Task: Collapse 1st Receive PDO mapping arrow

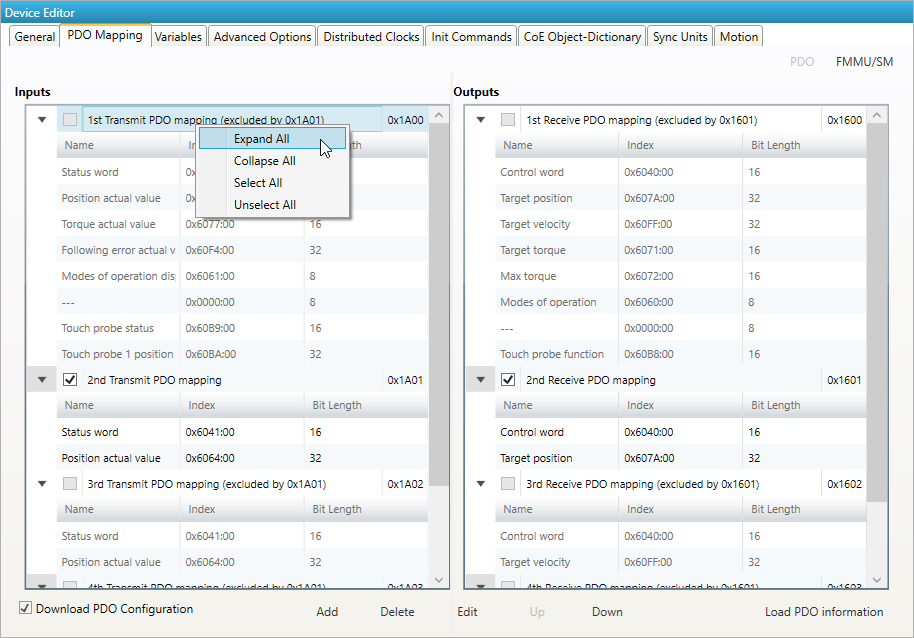Action: coord(481,120)
